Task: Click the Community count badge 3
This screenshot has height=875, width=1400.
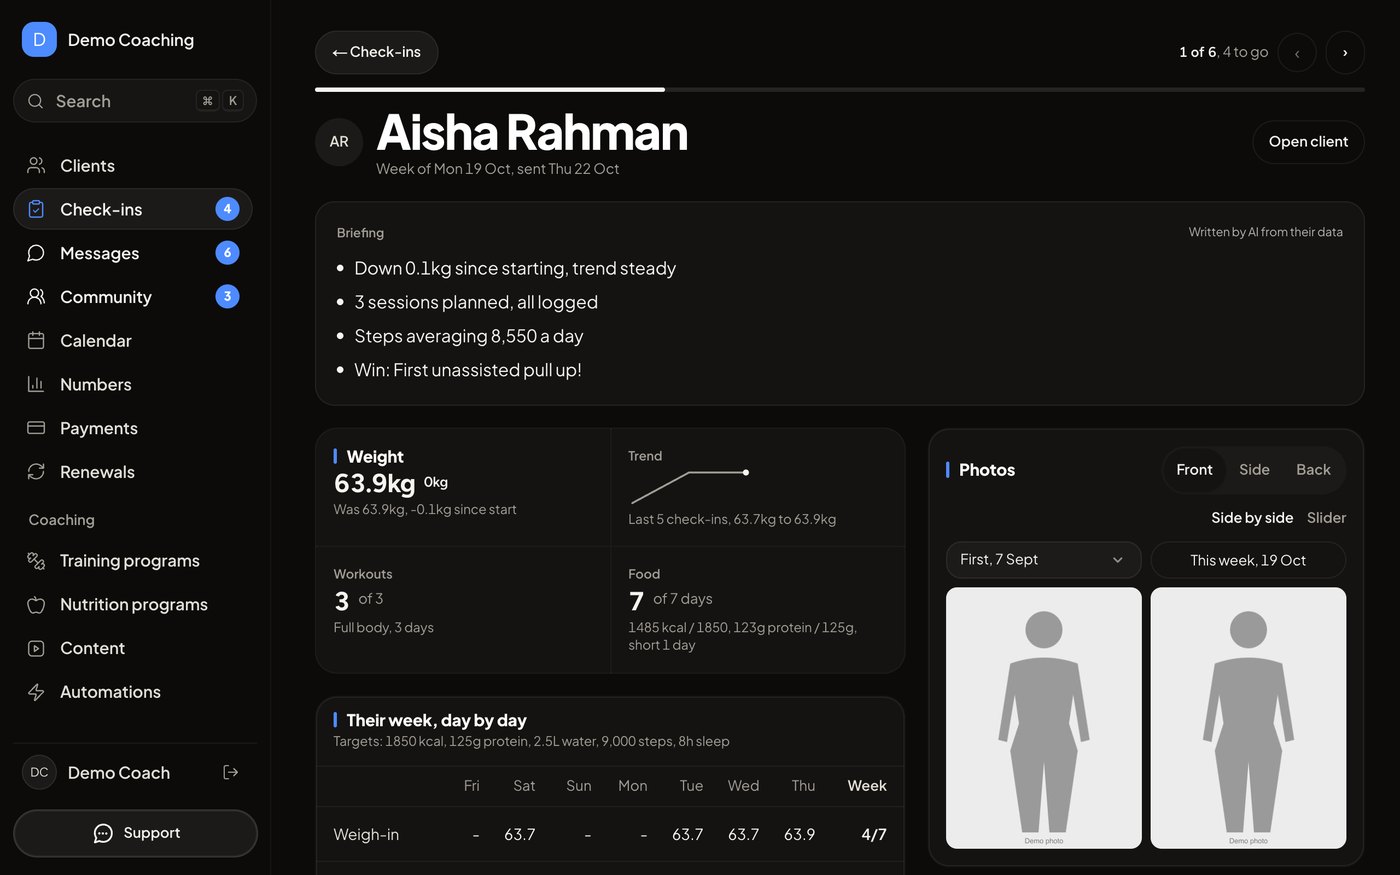Action: [227, 297]
